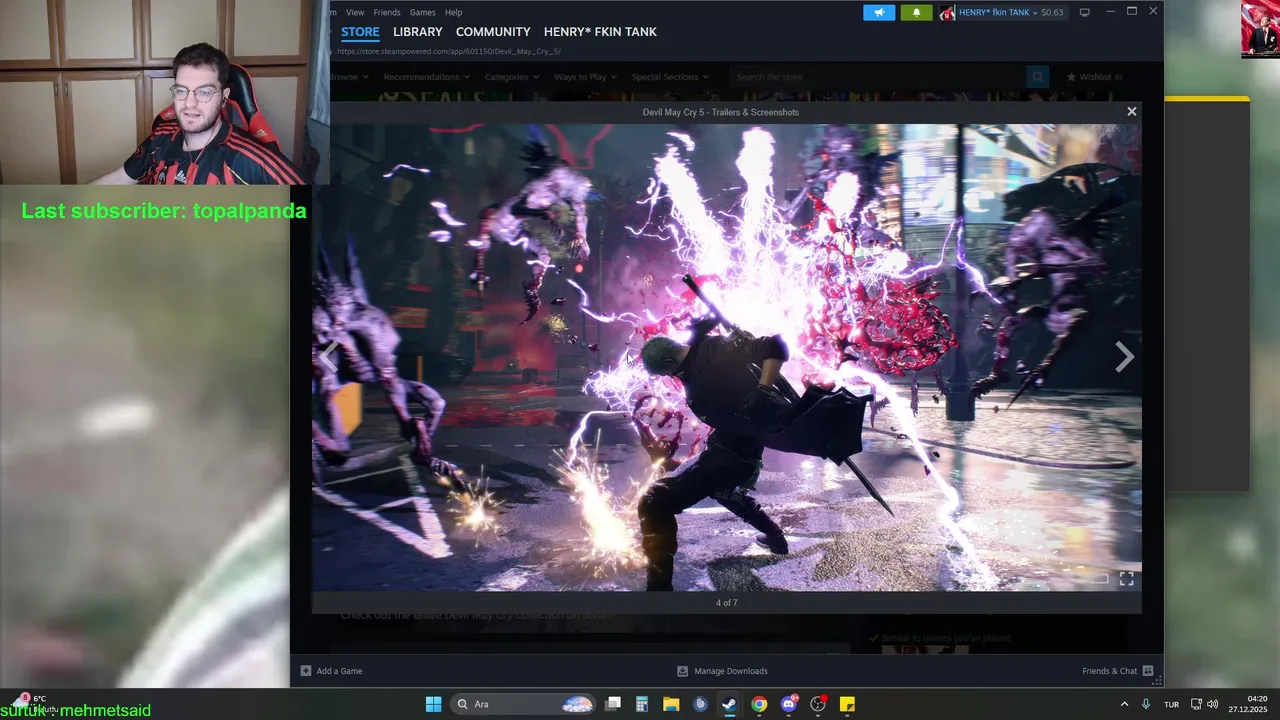Close the Trailers & Screenshots viewer
The image size is (1280, 720).
1132,112
